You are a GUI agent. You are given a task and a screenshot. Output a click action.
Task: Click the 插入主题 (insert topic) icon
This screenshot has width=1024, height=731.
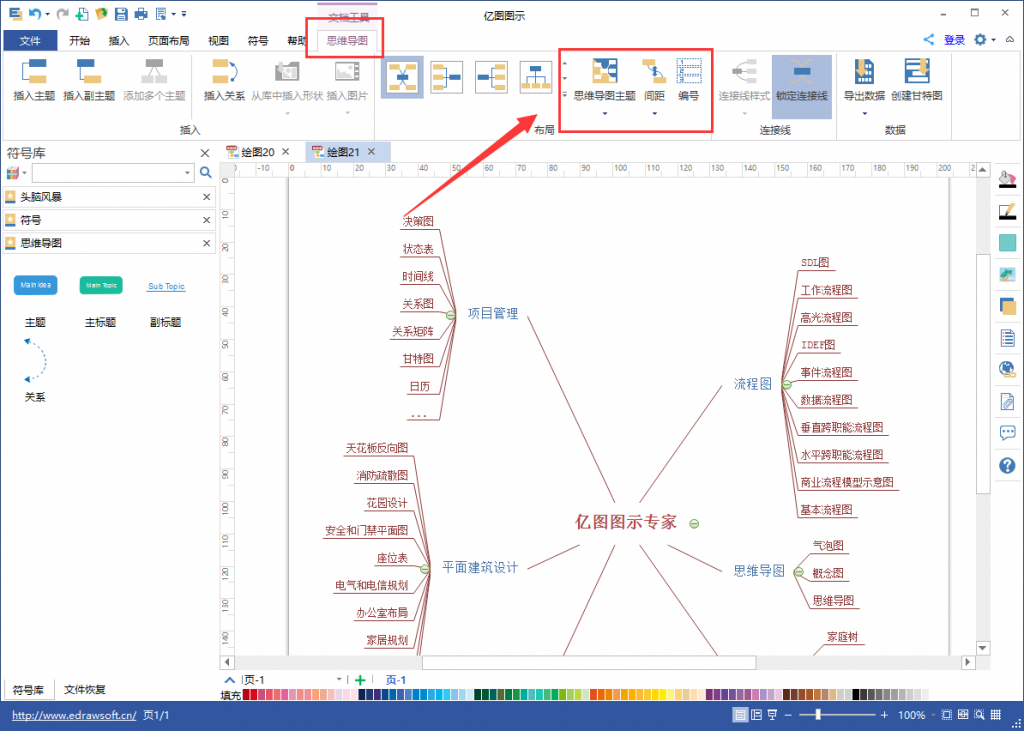point(34,71)
